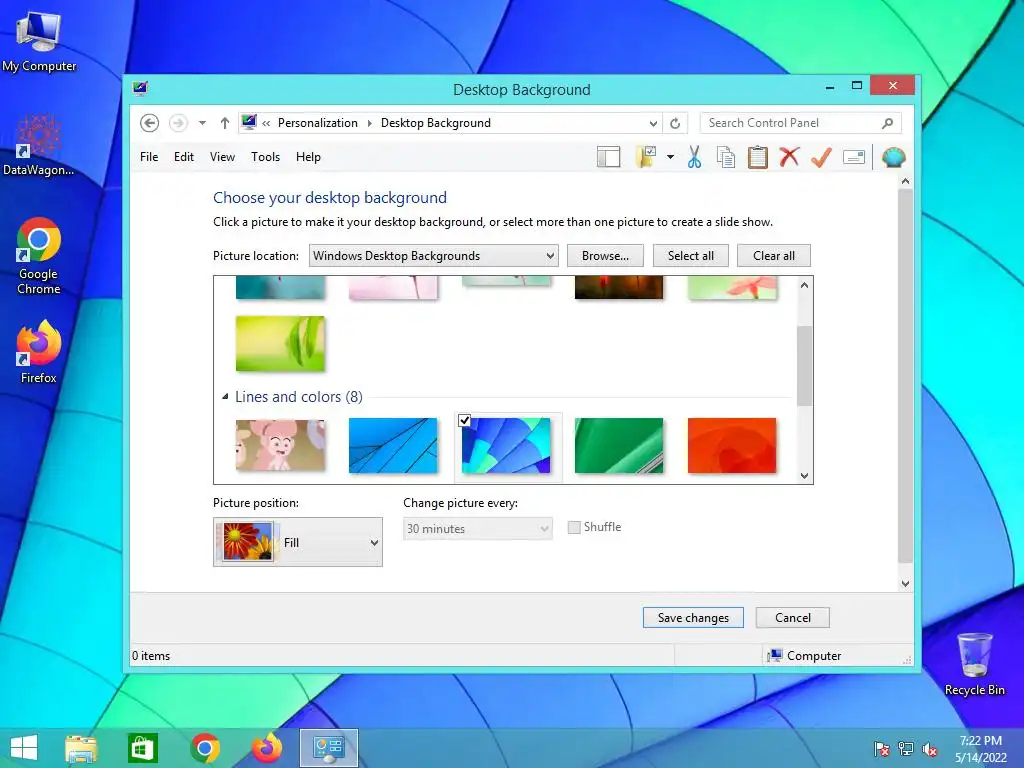Click the muted volume tray icon
The image size is (1024, 768).
[930, 749]
